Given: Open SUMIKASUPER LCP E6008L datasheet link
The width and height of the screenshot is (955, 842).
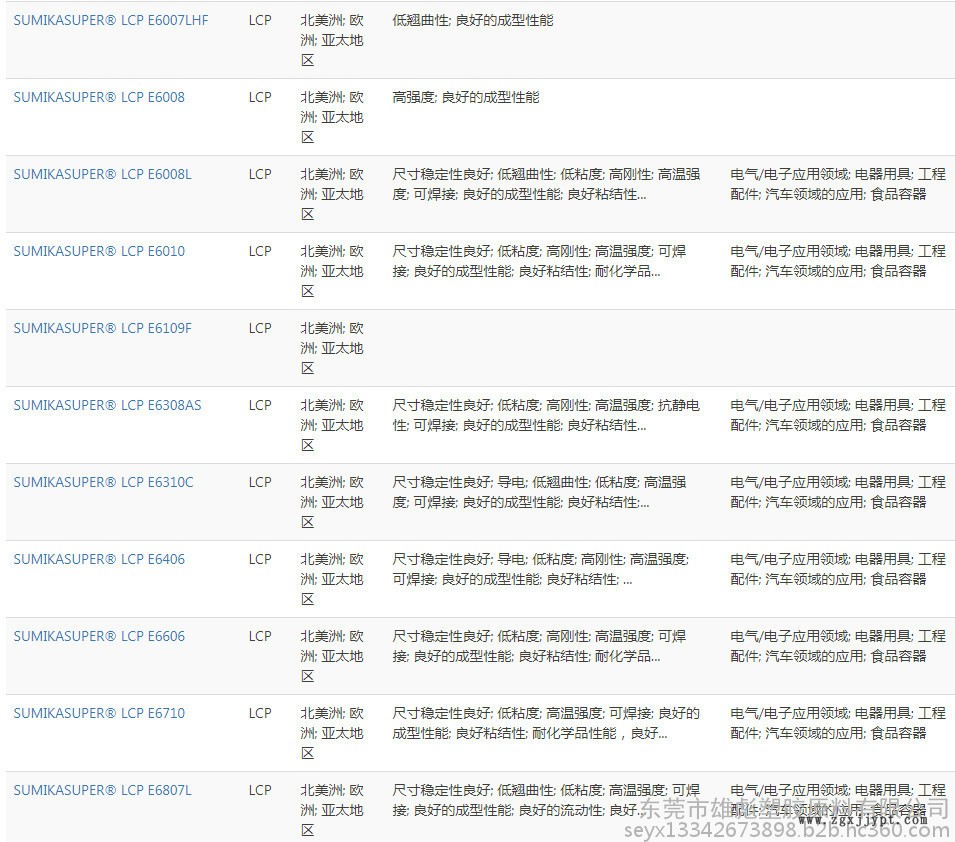Looking at the screenshot, I should point(103,174).
